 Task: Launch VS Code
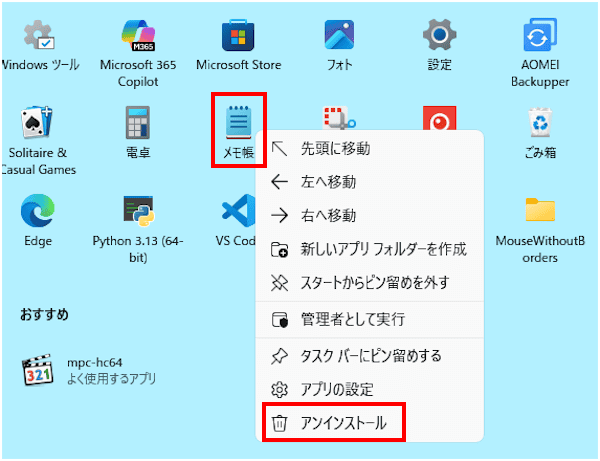point(238,210)
